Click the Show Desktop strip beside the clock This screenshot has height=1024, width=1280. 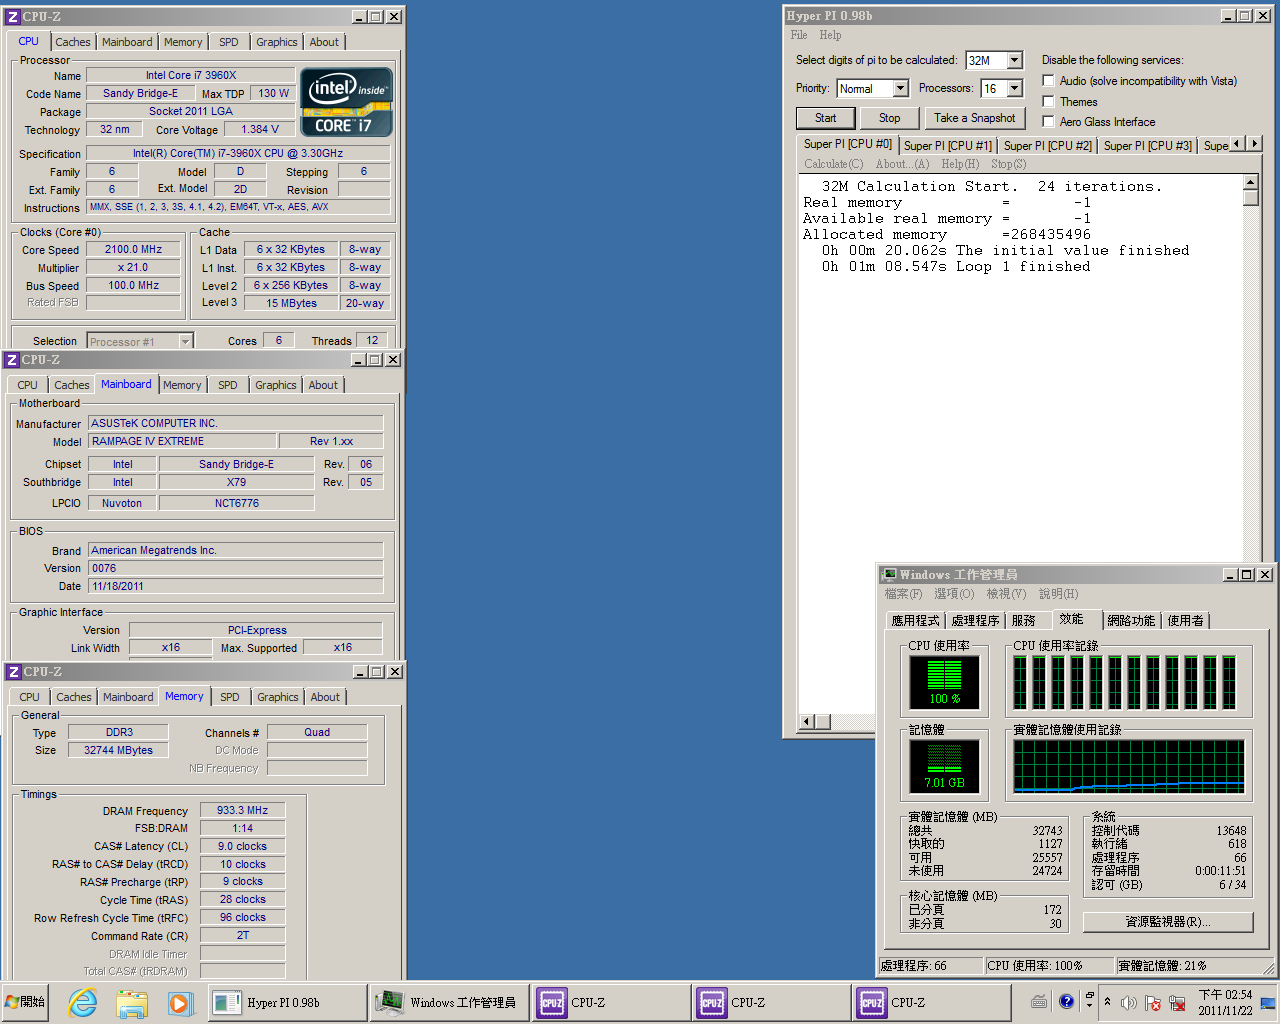coord(1268,1002)
